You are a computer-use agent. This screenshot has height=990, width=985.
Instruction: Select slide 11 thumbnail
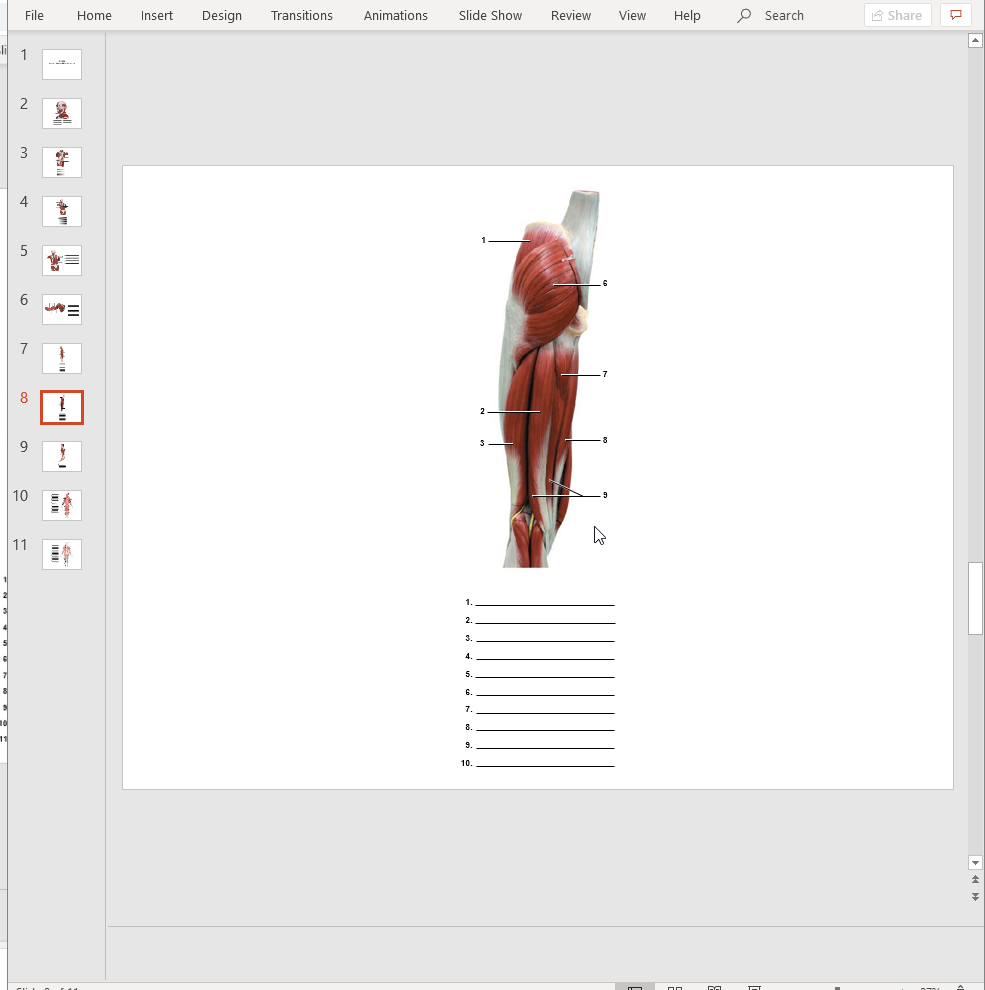point(62,554)
